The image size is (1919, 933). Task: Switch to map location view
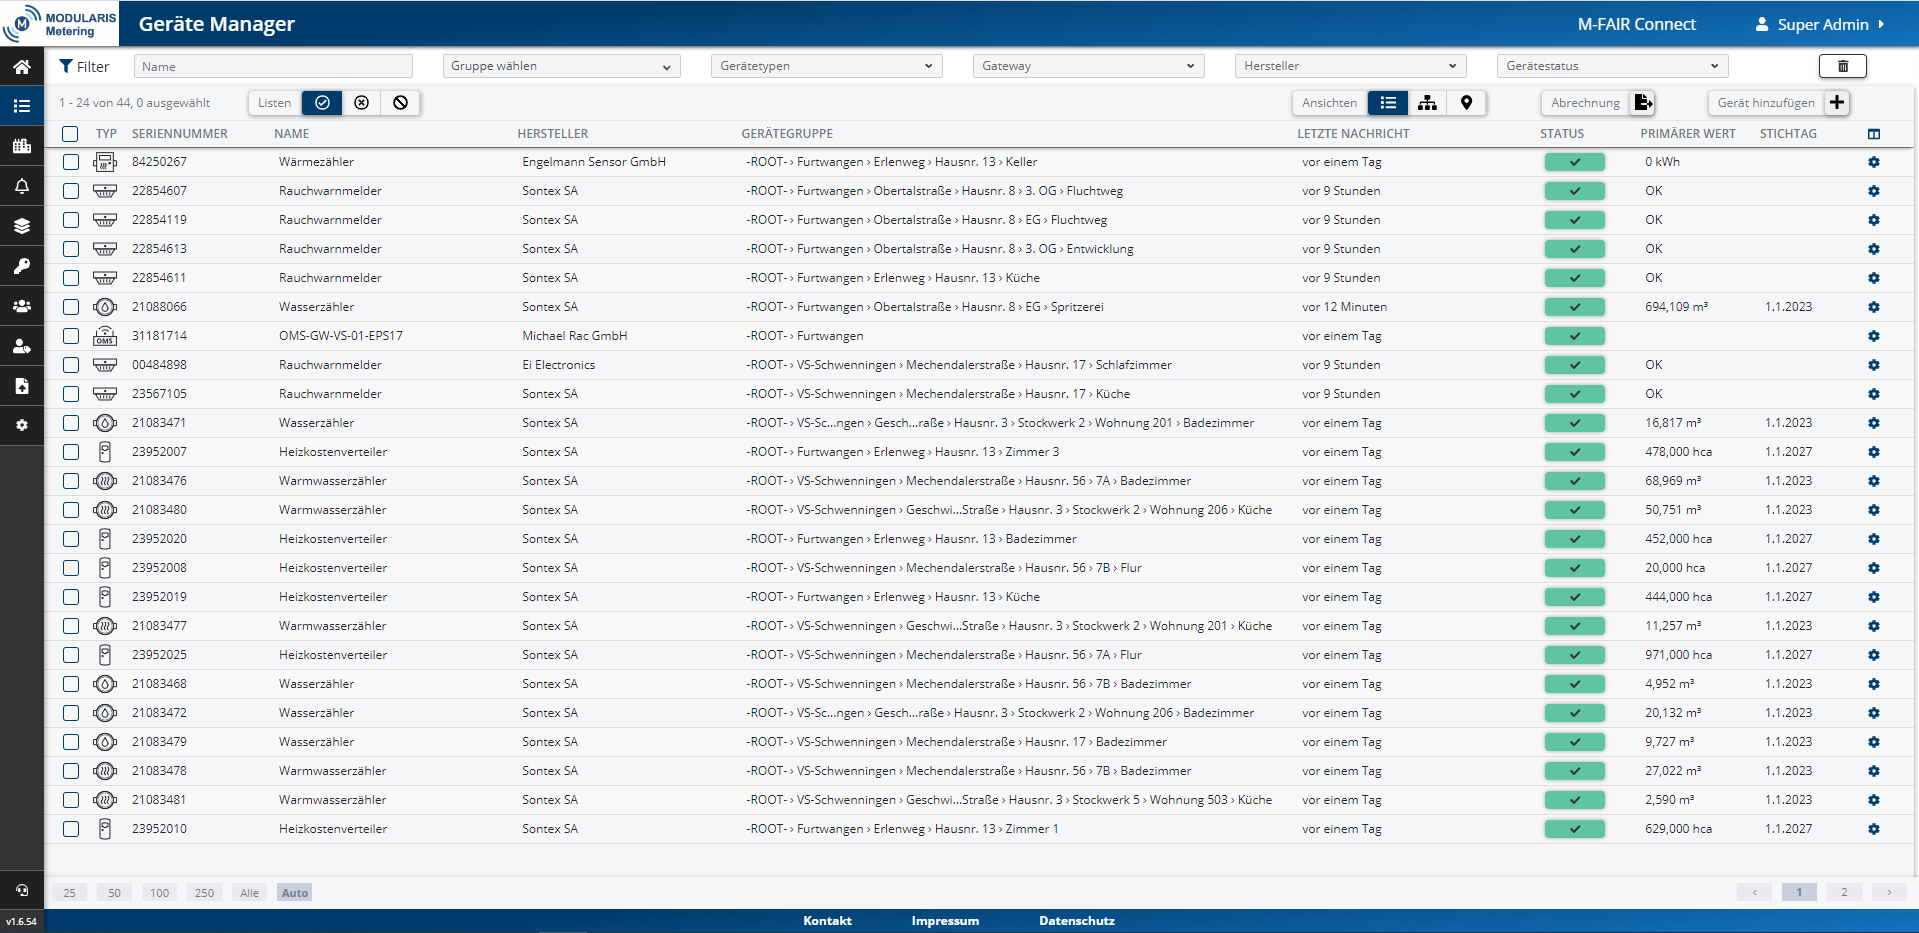1466,103
